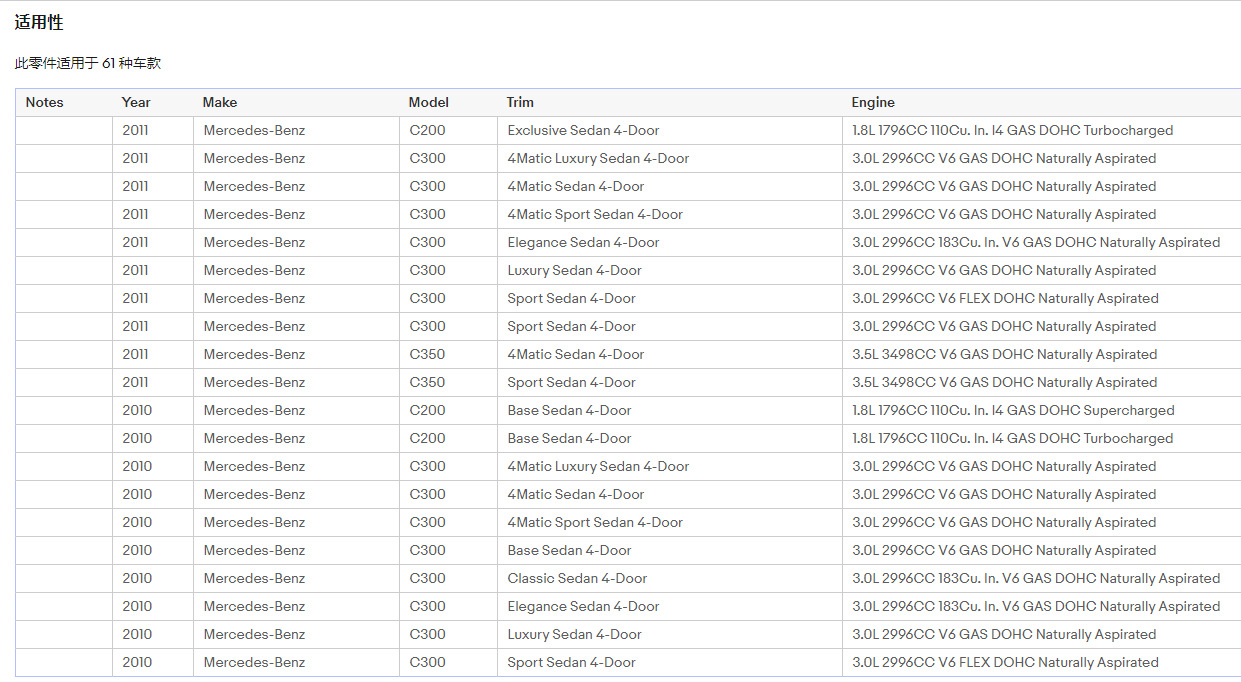Click the Notes cell of the Exclusive Sedan row
The height and width of the screenshot is (682, 1241).
tap(64, 130)
